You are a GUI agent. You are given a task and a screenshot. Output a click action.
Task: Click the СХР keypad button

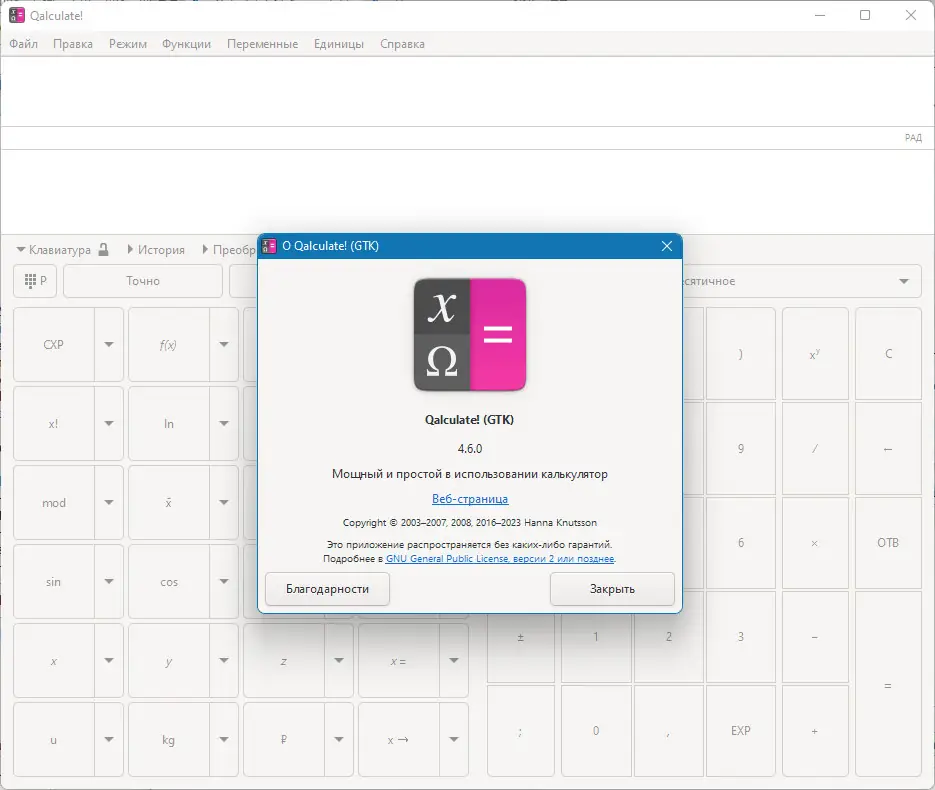coord(54,345)
